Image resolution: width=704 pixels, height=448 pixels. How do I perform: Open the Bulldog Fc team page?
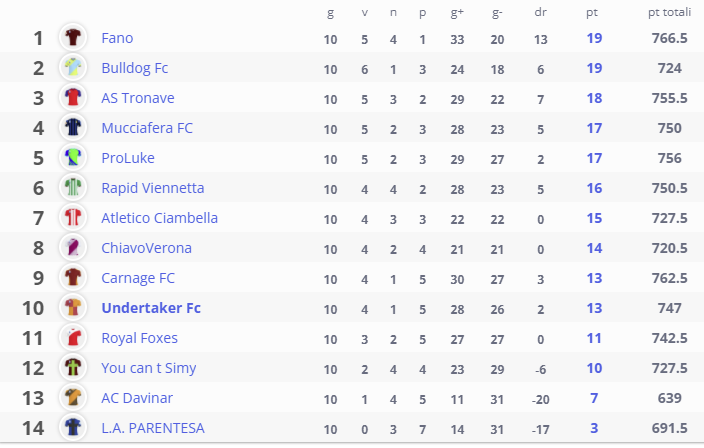(x=135, y=68)
